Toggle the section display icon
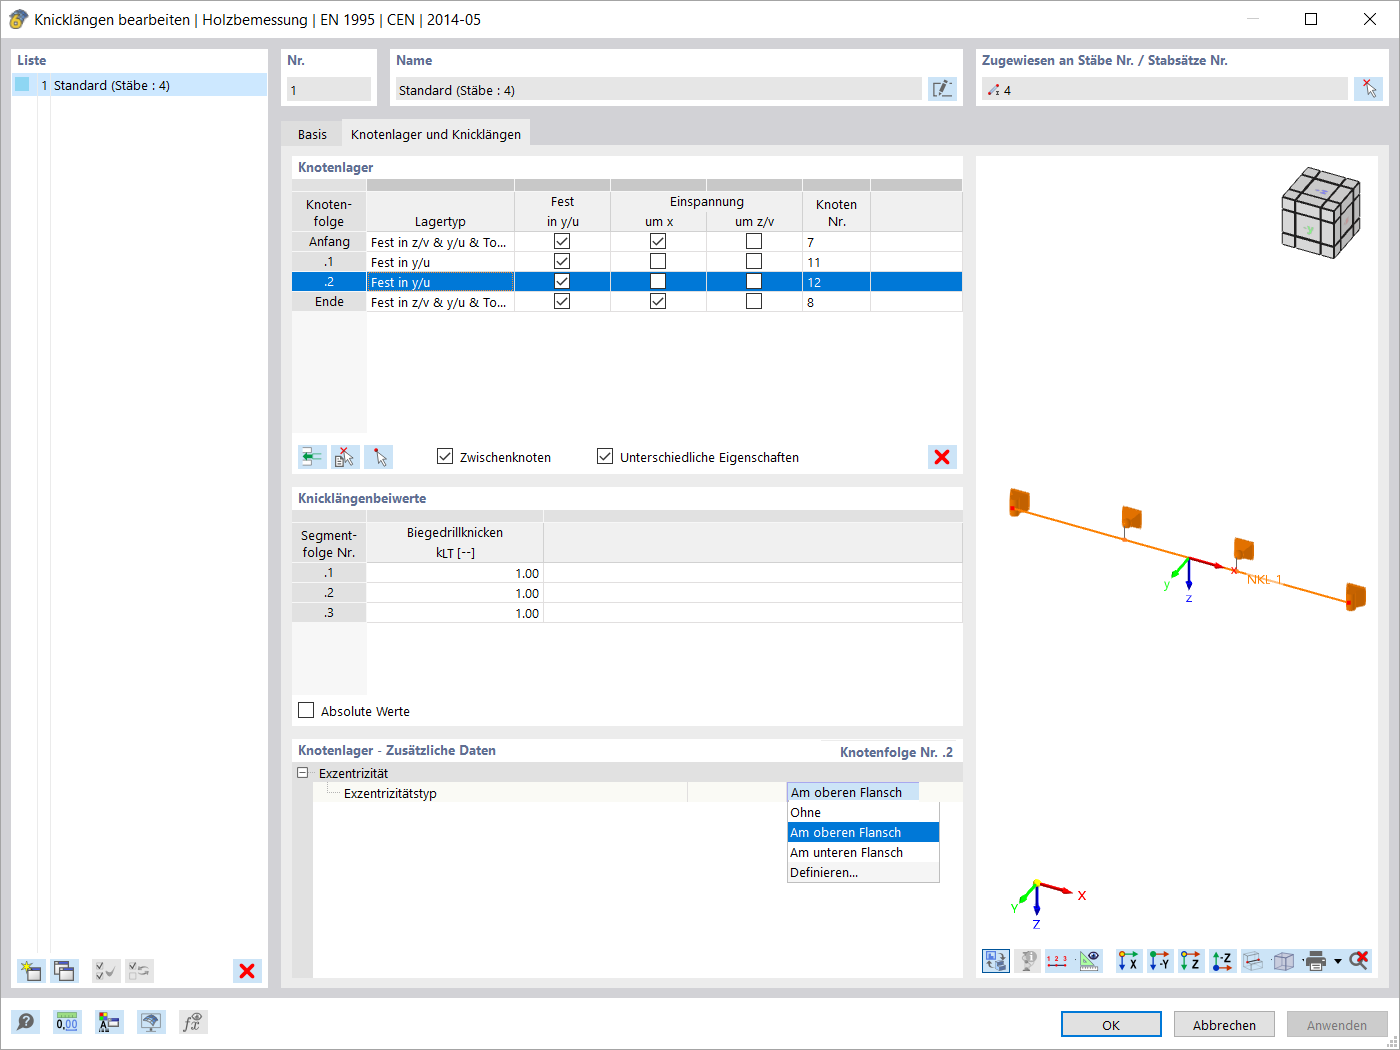The image size is (1400, 1050). [1253, 961]
